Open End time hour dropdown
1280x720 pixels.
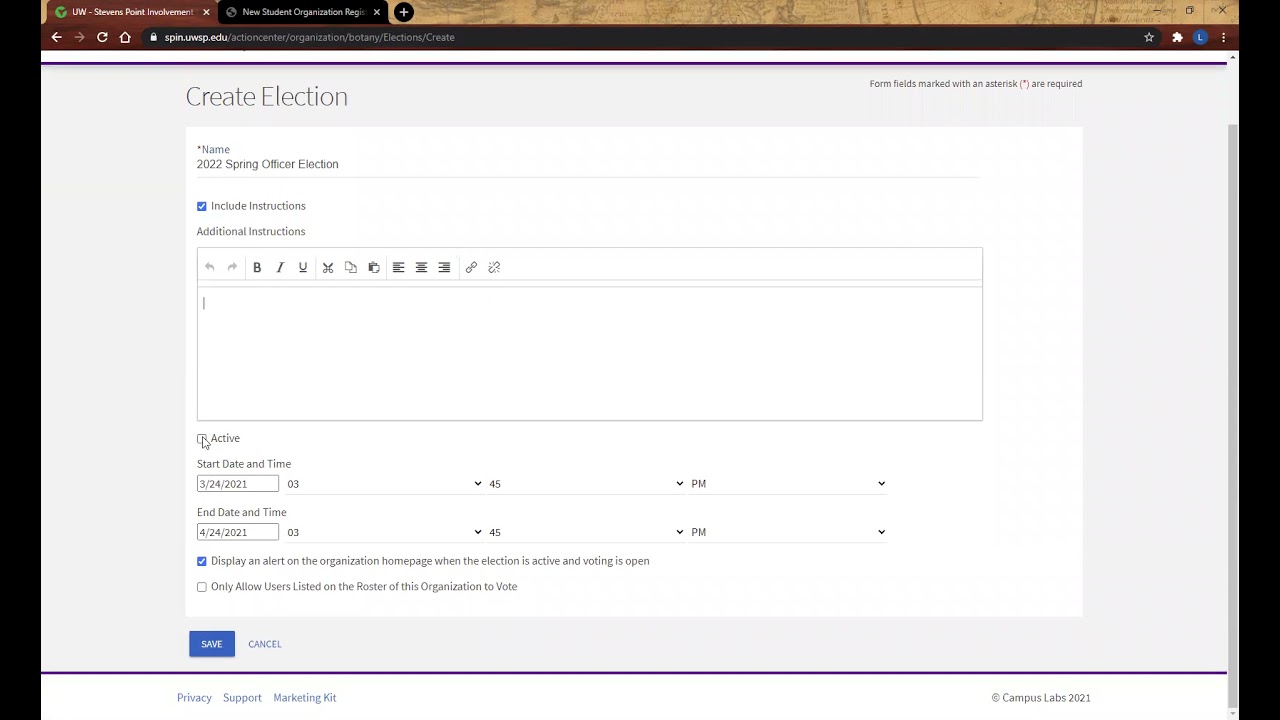pos(384,532)
